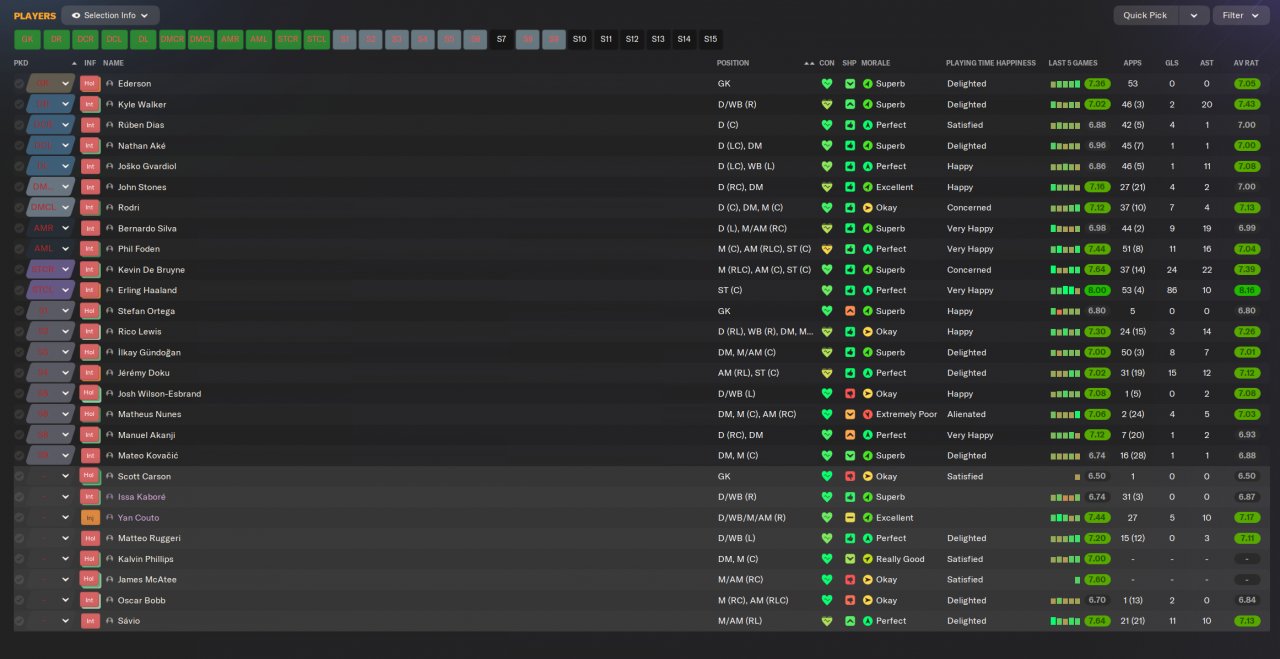Screen dimensions: 1280x659
Task: Toggle selection checkmark for Scott Carson
Action: click(19, 476)
